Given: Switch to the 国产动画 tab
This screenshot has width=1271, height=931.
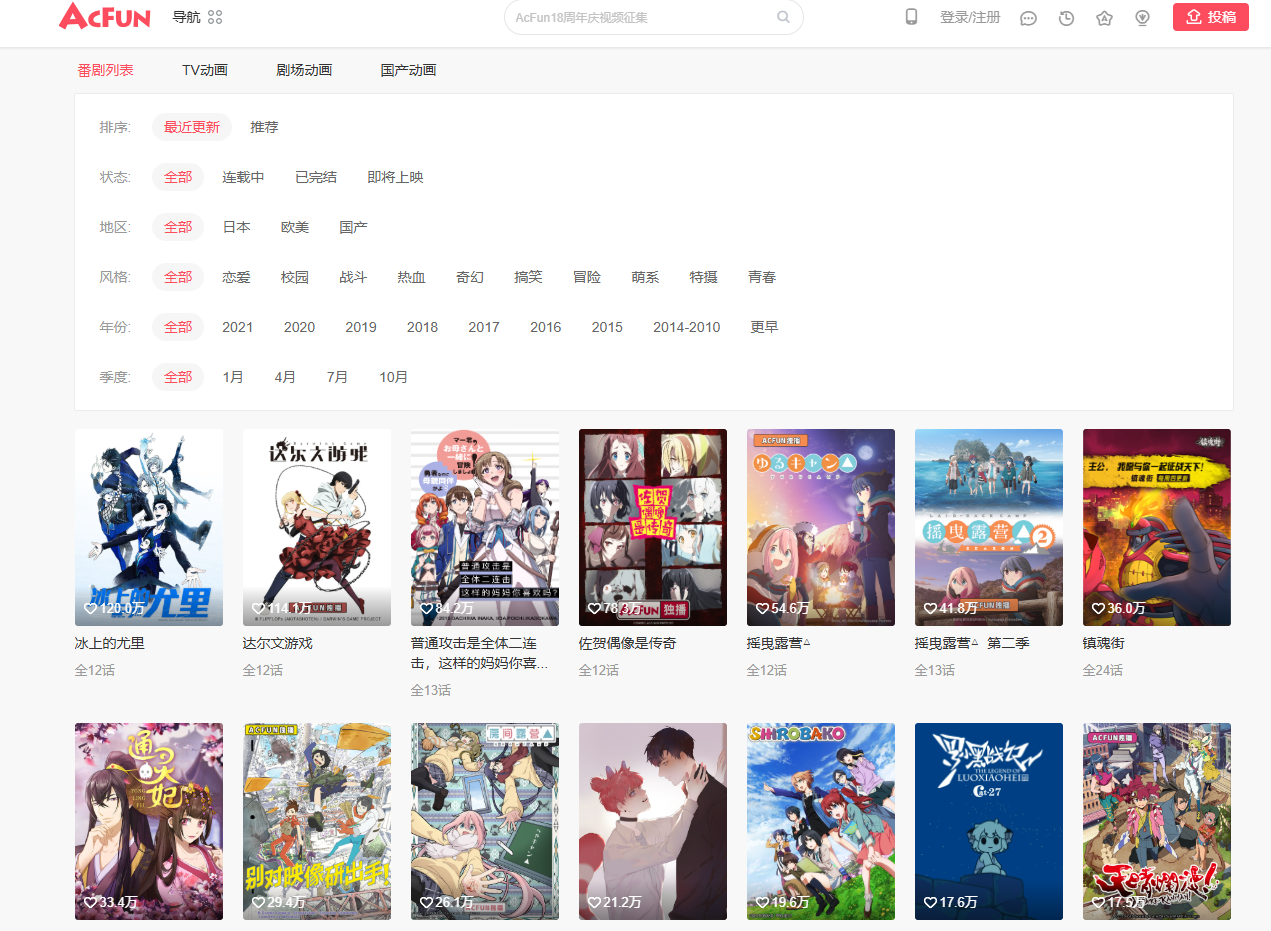Looking at the screenshot, I should (408, 70).
